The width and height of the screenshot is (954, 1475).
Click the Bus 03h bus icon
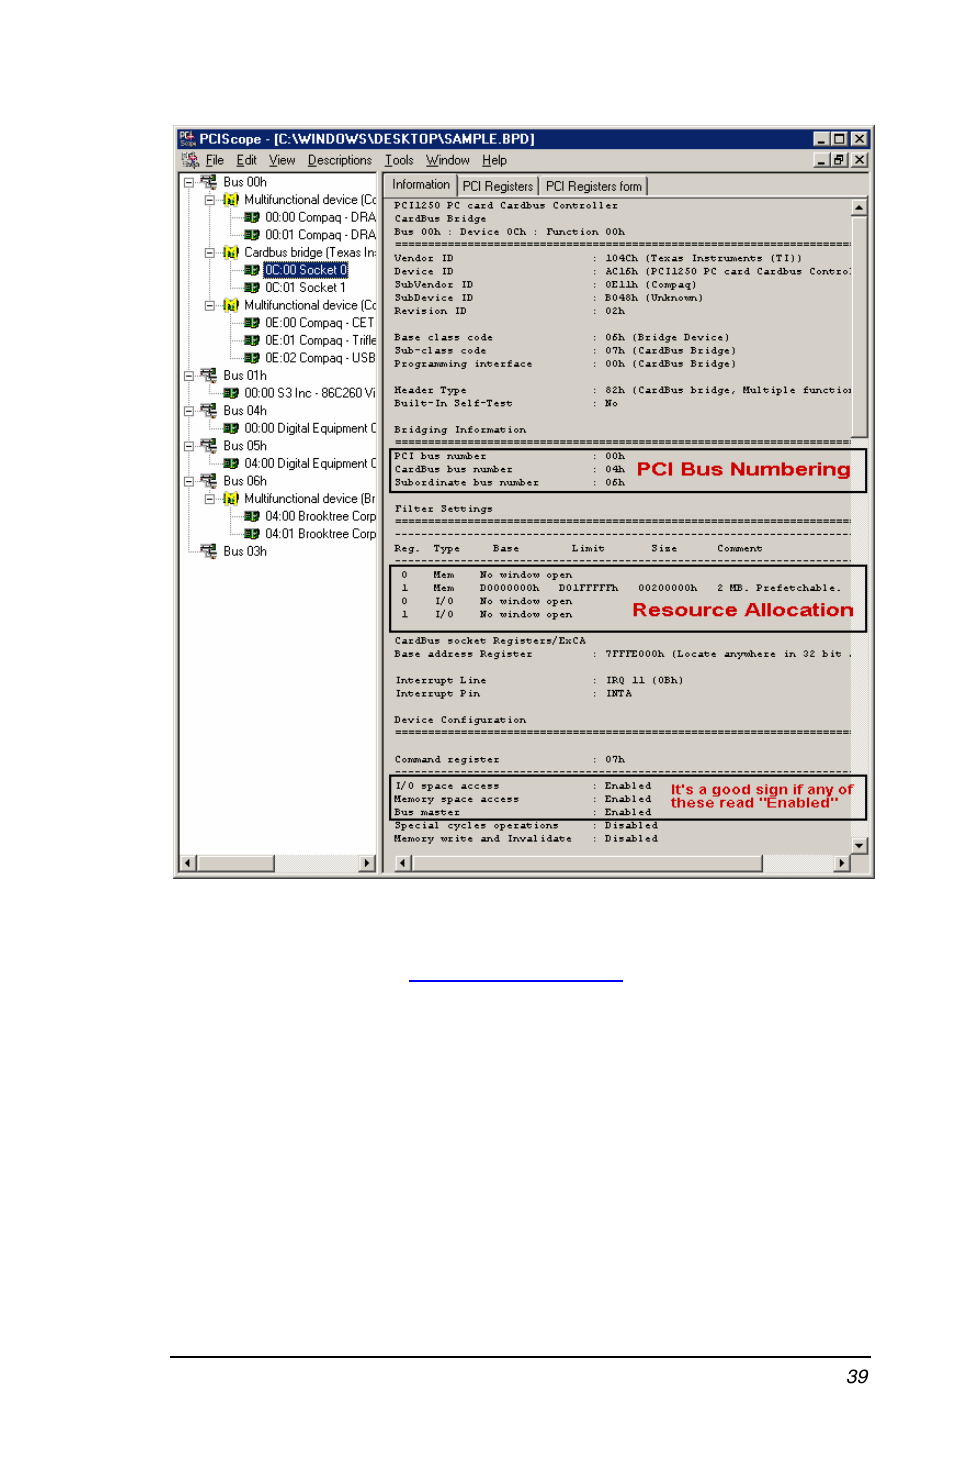pos(208,550)
